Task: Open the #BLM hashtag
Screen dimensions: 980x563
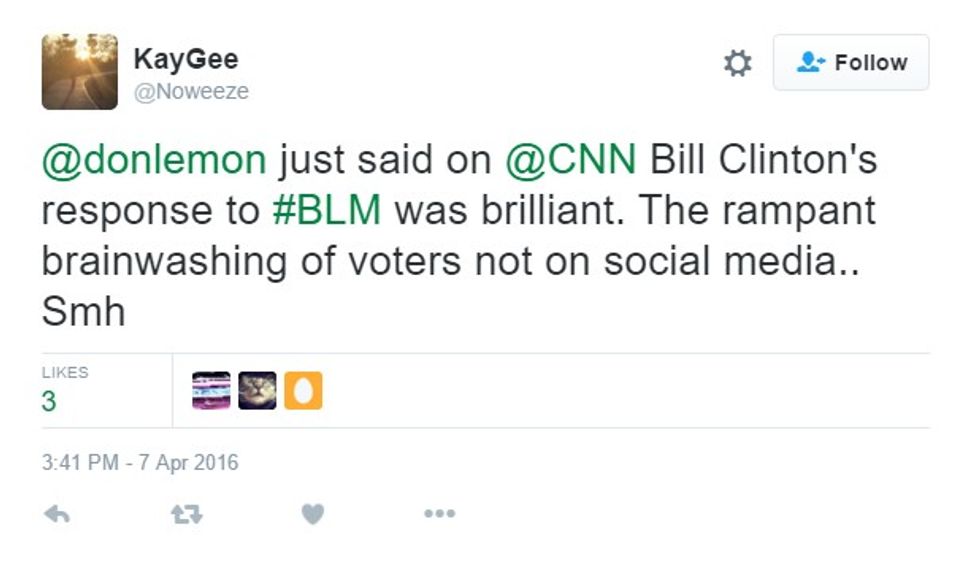Action: click(x=327, y=211)
